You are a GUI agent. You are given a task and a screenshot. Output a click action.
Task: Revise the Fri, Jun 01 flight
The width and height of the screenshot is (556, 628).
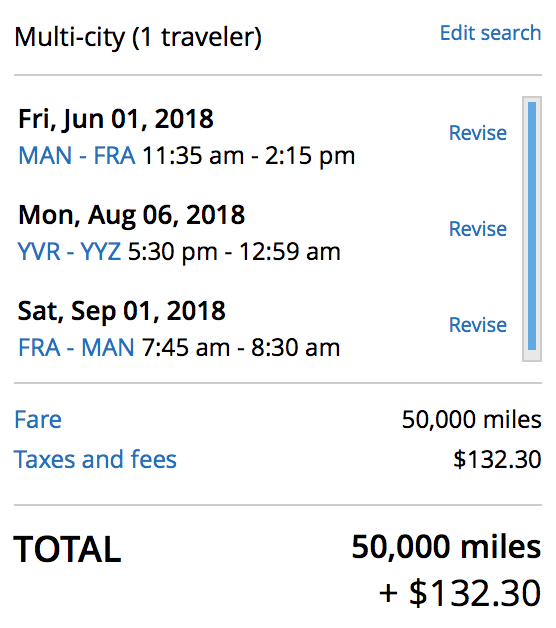tap(477, 133)
